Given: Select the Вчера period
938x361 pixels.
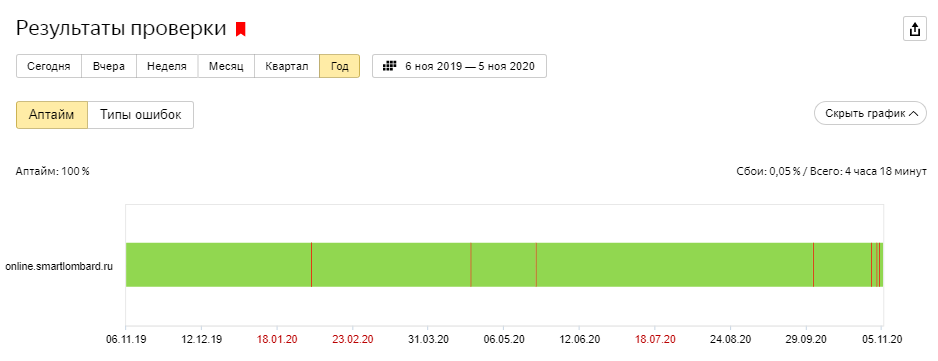Looking at the screenshot, I should (109, 66).
